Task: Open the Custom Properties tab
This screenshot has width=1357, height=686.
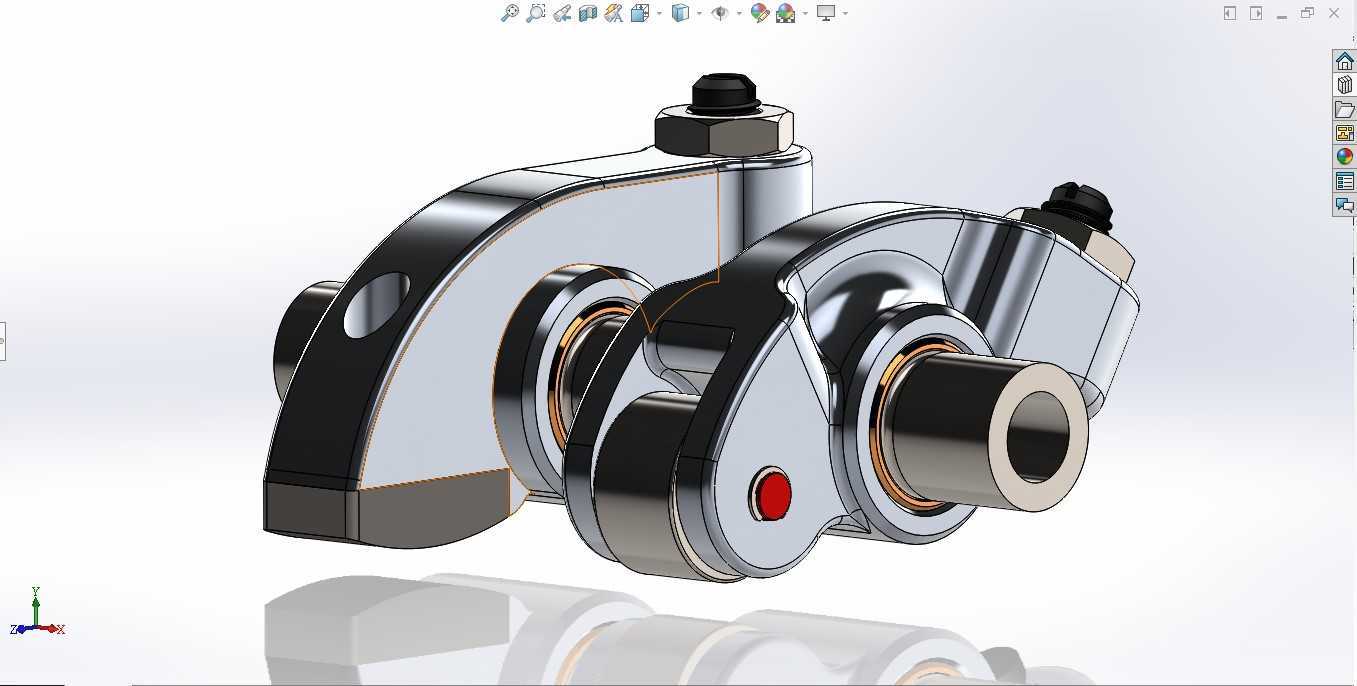Action: click(1344, 181)
